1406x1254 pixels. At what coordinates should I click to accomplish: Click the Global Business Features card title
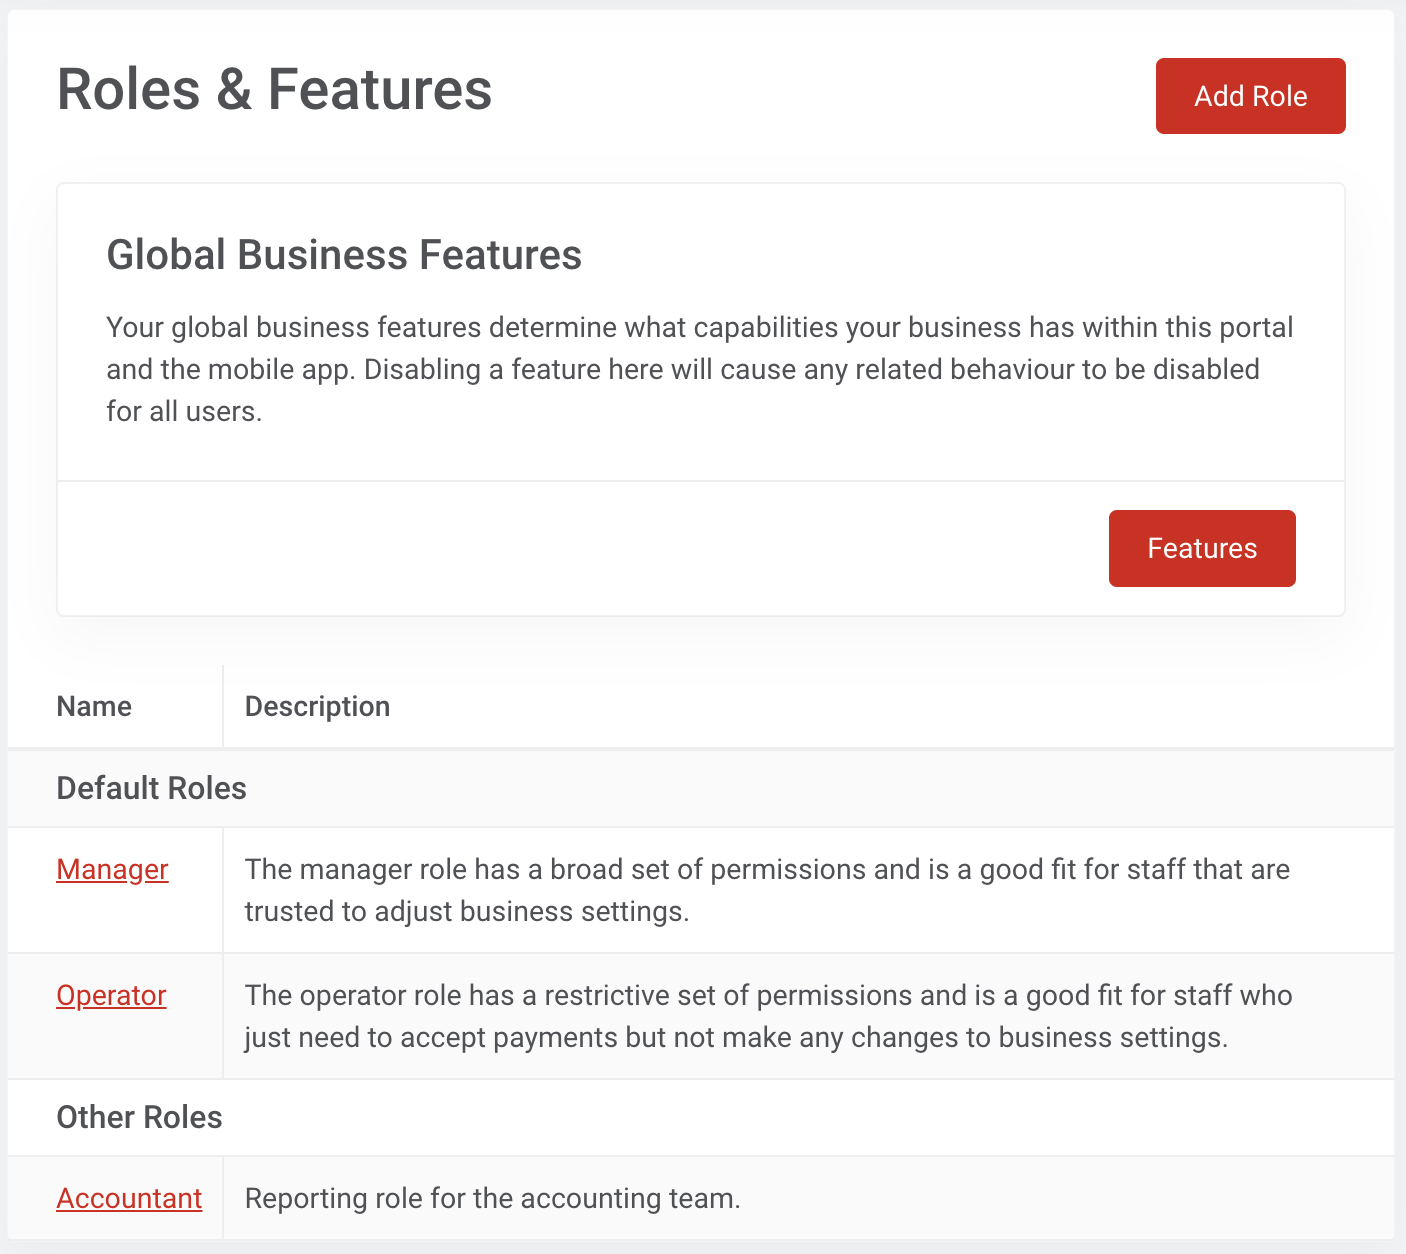(x=344, y=255)
